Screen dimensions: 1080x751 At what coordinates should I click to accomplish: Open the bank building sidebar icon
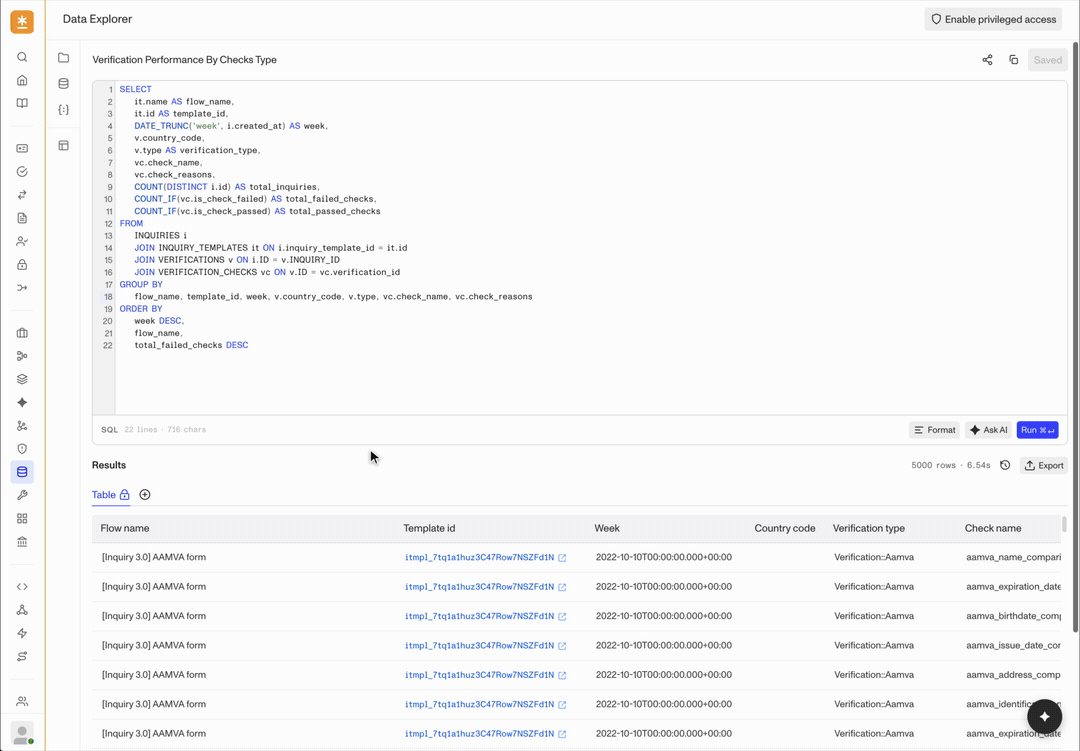point(22,542)
